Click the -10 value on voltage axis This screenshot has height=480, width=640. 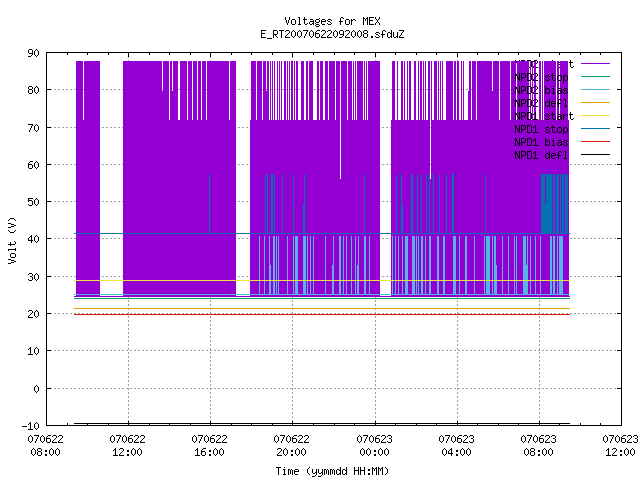point(31,426)
